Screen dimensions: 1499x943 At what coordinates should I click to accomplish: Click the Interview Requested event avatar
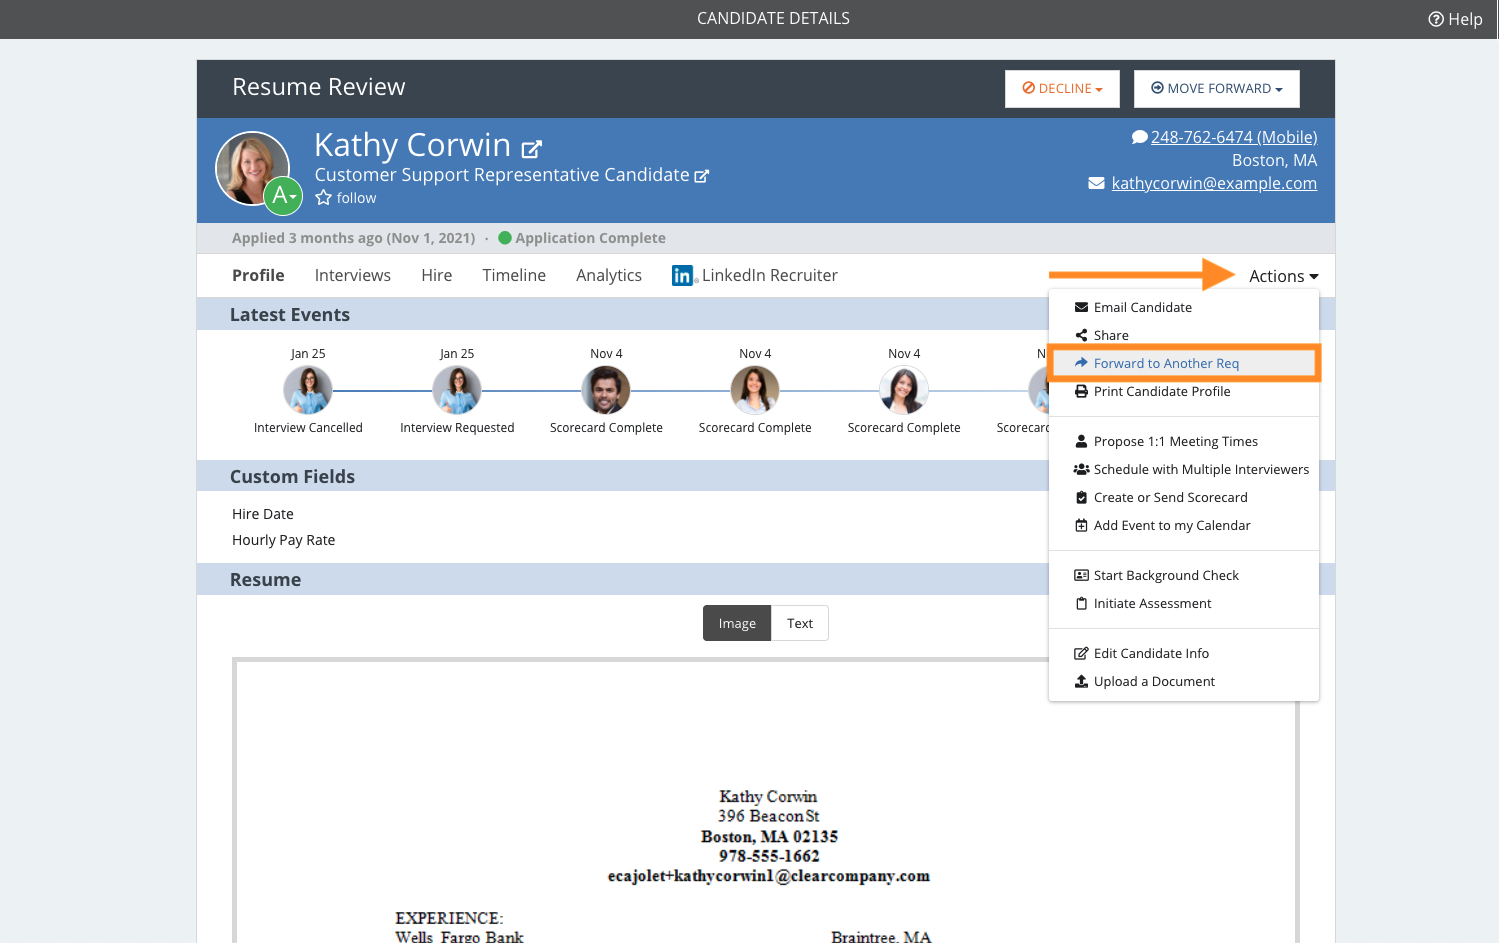[457, 390]
